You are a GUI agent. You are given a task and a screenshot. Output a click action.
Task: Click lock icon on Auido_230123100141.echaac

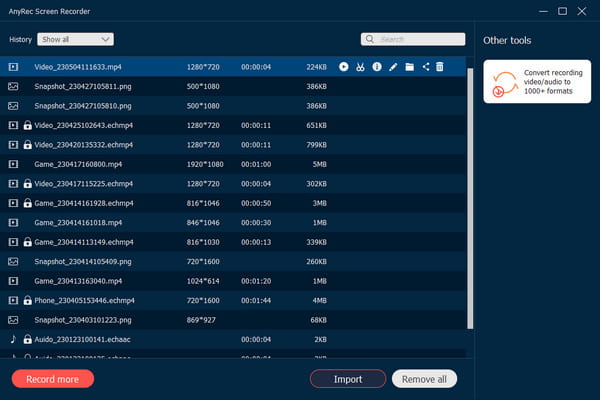pyautogui.click(x=28, y=339)
